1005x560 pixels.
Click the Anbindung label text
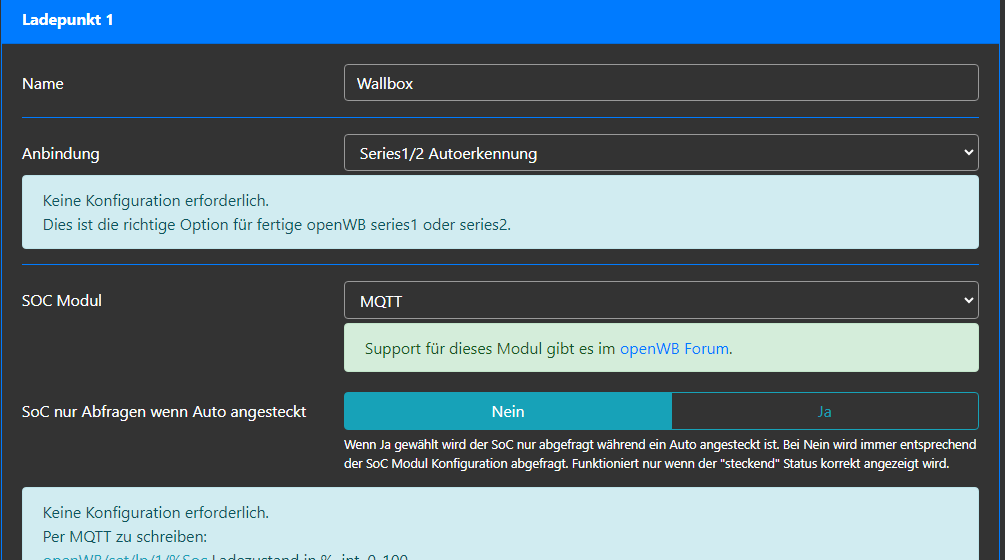pyautogui.click(x=61, y=154)
